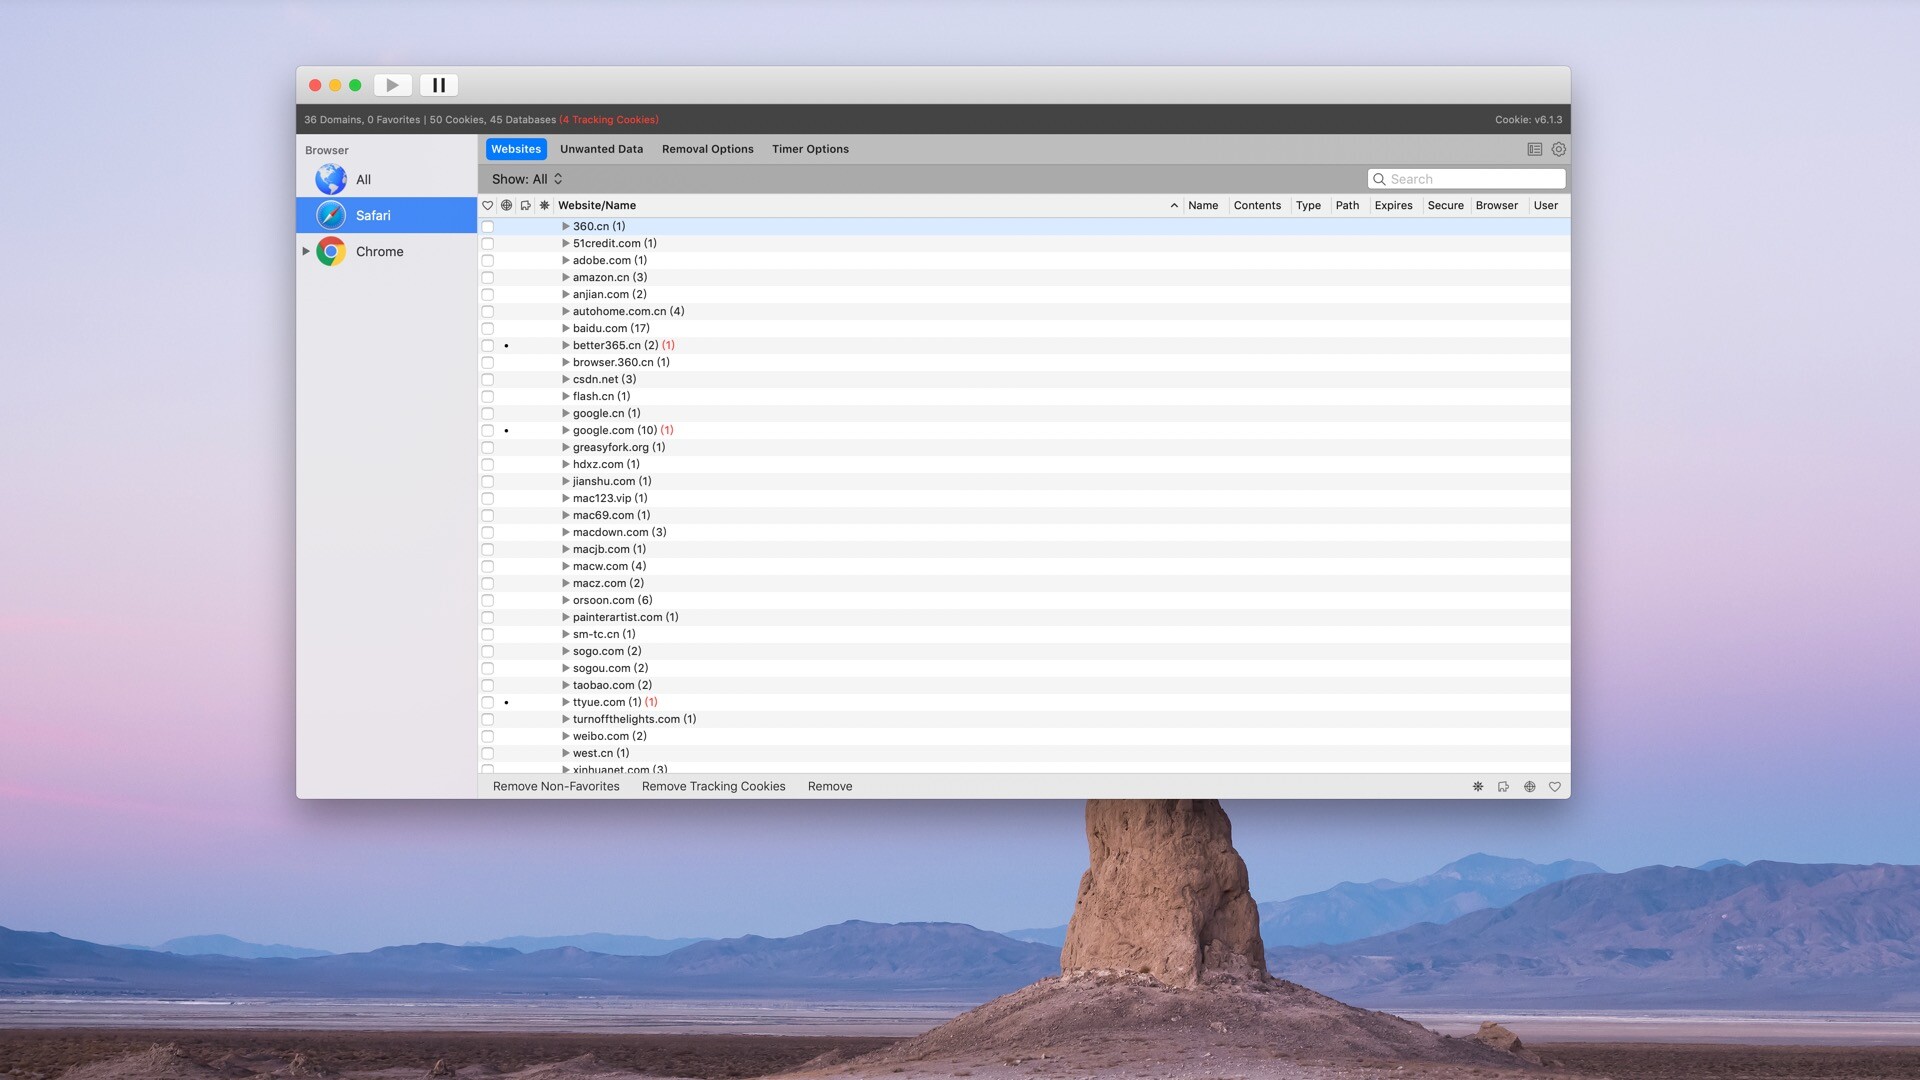Click Remove Tracking Cookies button

713,787
